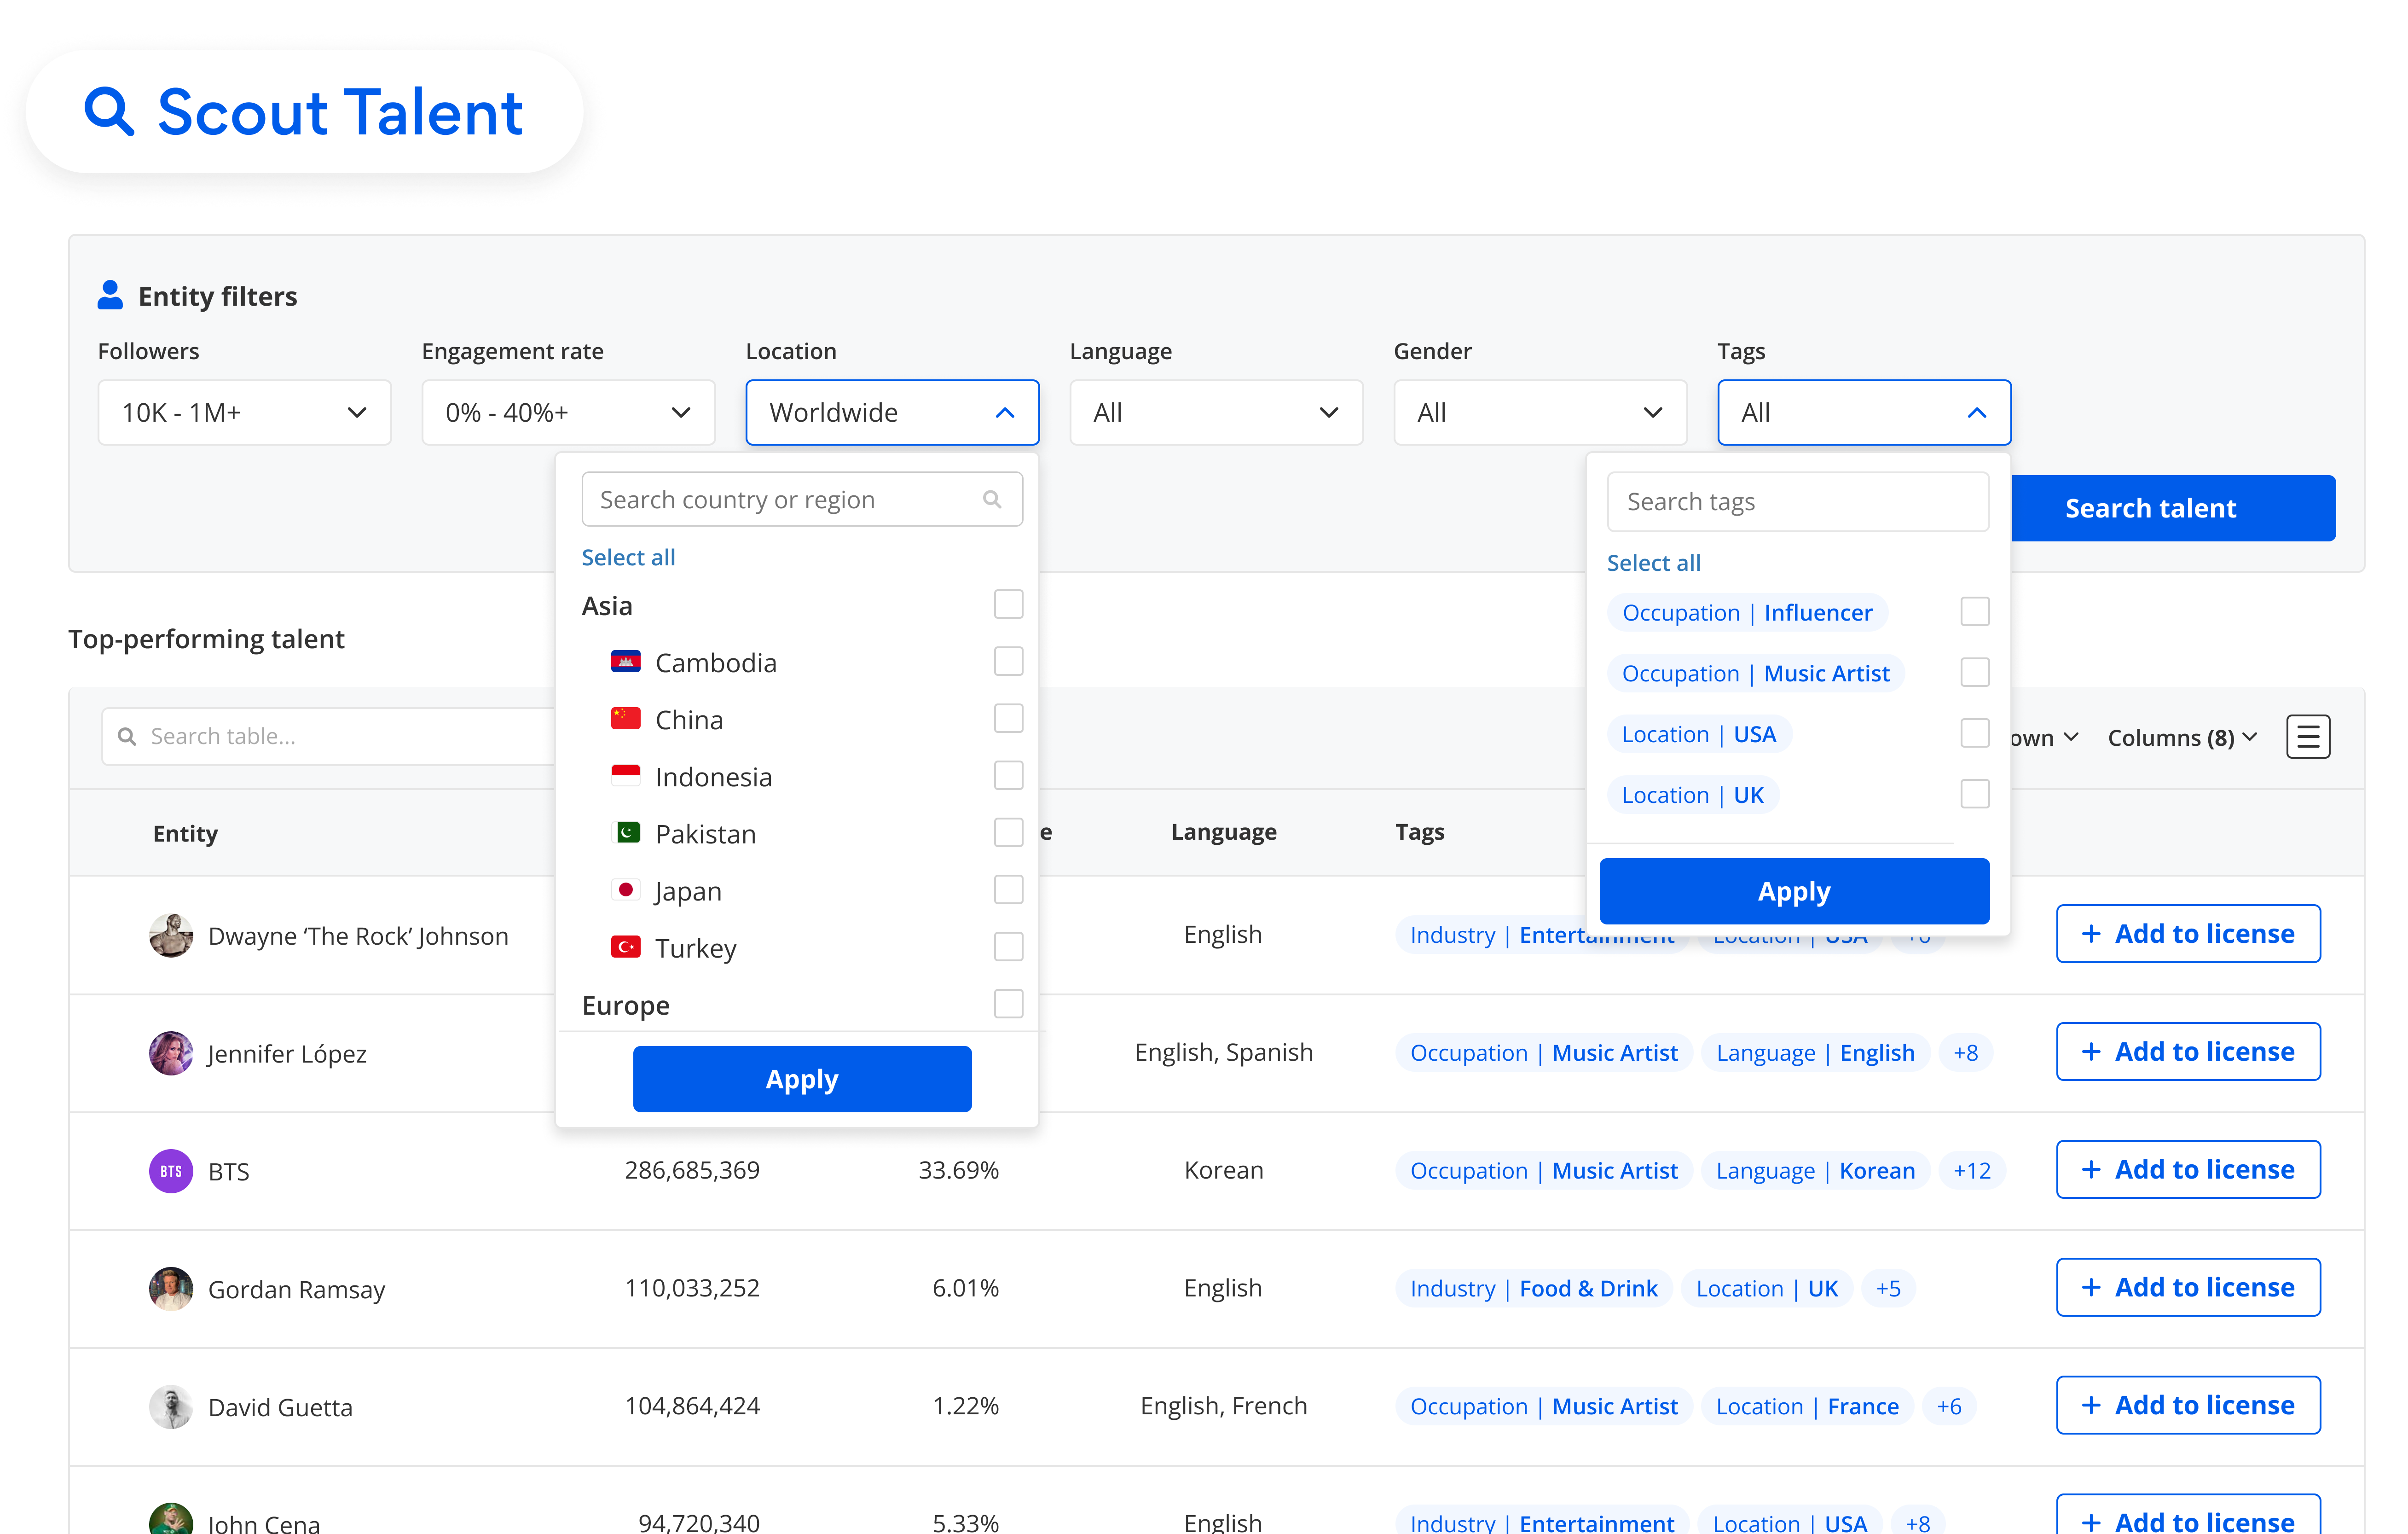
Task: Click Jennifer López profile avatar
Action: pos(171,1053)
